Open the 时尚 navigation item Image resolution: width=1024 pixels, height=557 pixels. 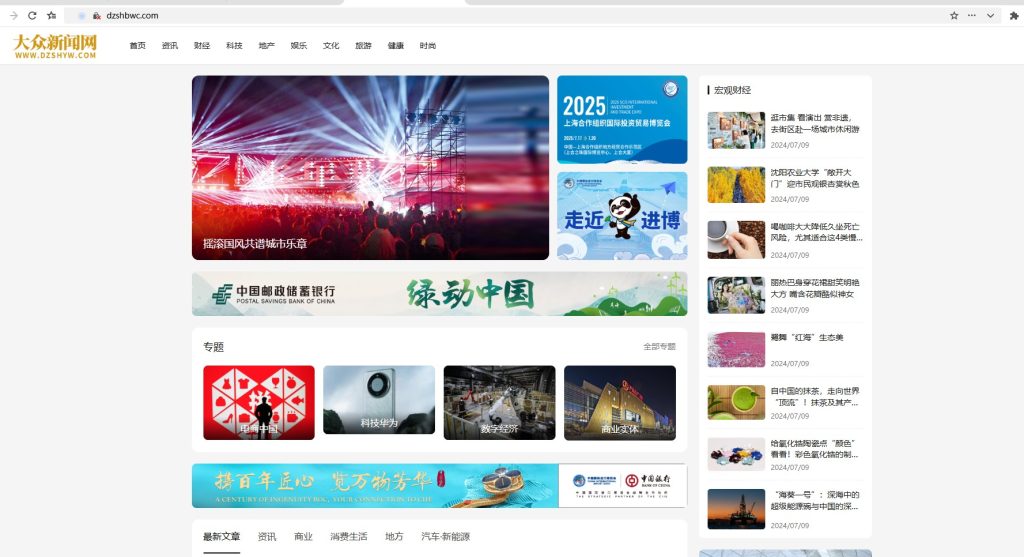(x=428, y=46)
